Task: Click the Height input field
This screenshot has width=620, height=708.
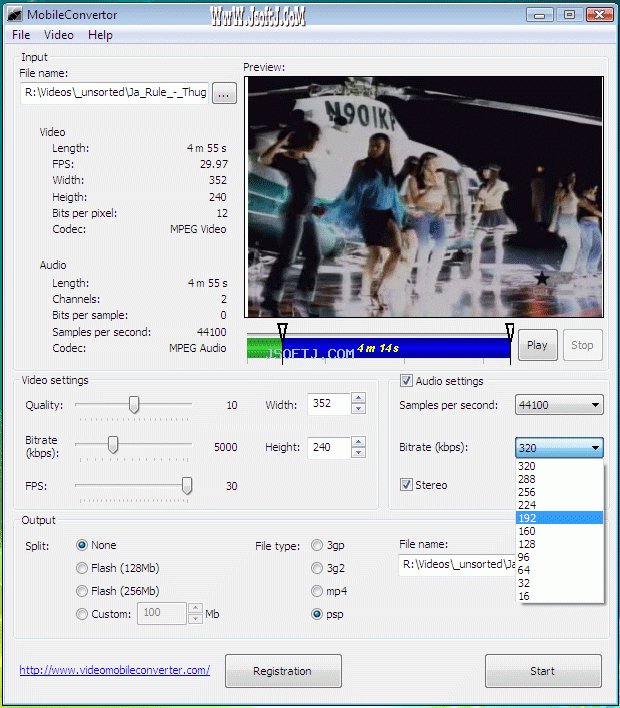Action: coord(329,447)
